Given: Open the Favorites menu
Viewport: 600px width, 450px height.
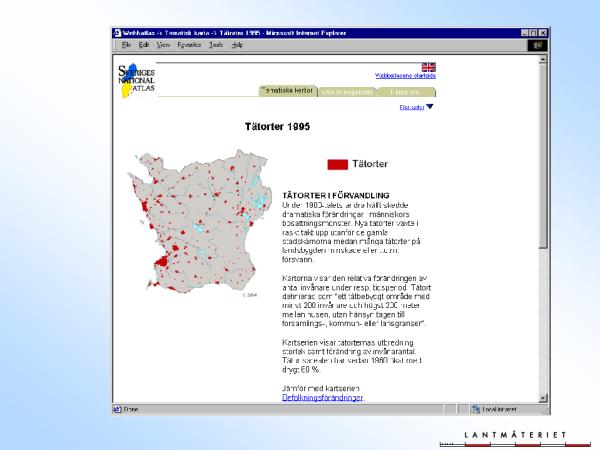Looking at the screenshot, I should [x=189, y=45].
